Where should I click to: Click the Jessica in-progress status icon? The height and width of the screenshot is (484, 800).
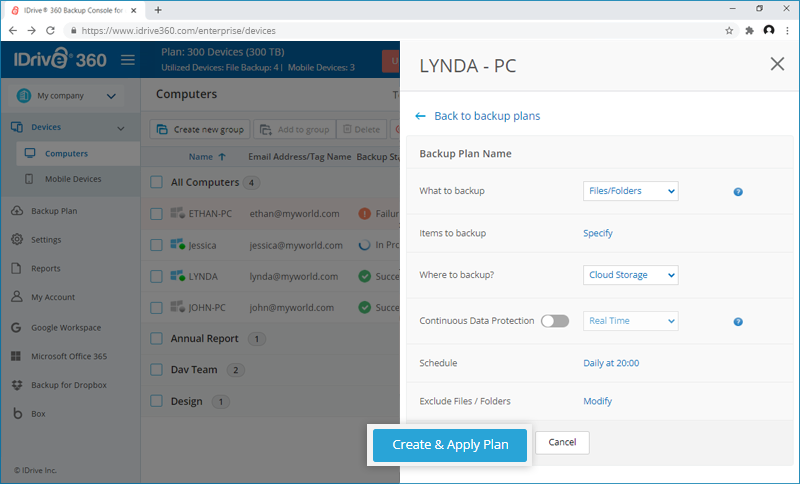click(x=364, y=245)
